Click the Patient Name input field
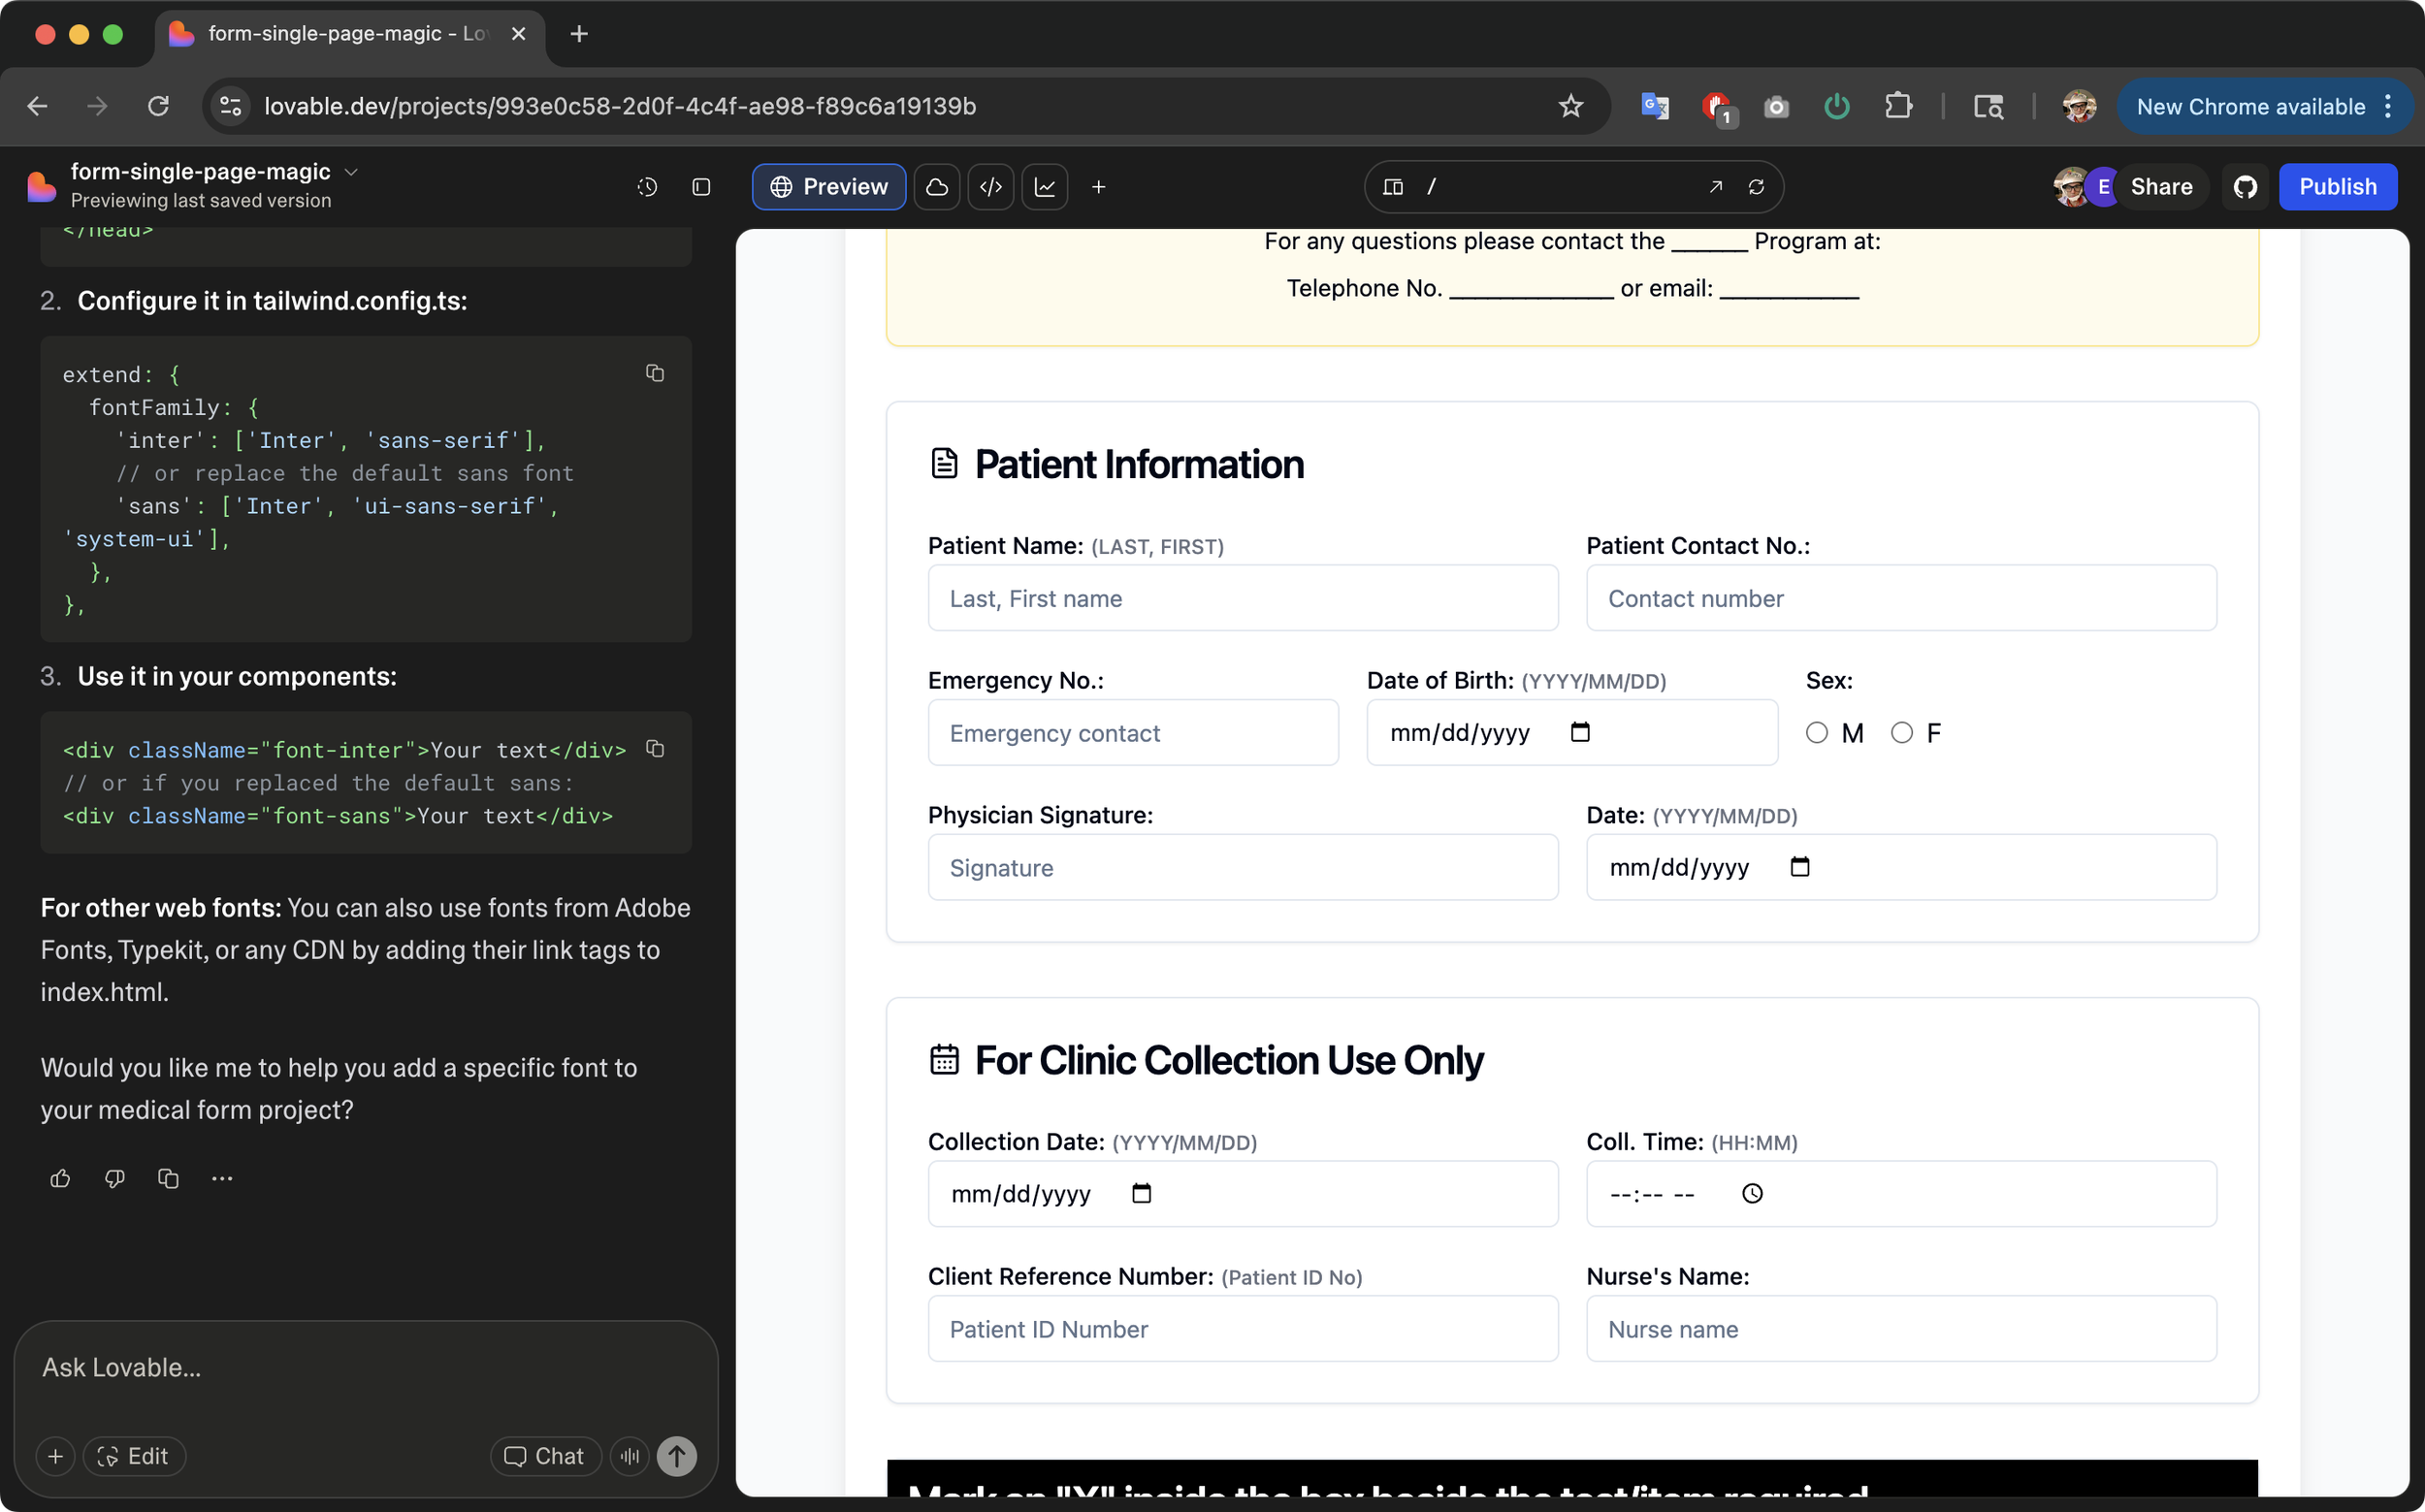 point(1242,598)
